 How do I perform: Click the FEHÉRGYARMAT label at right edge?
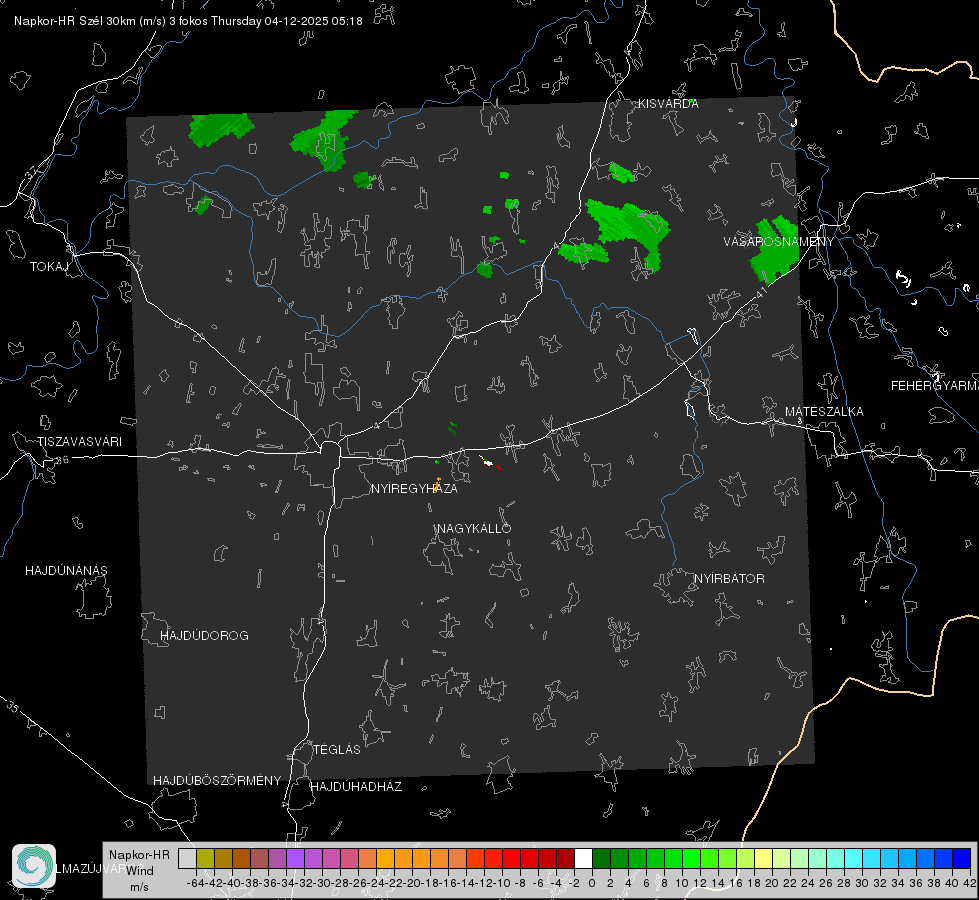coord(935,386)
